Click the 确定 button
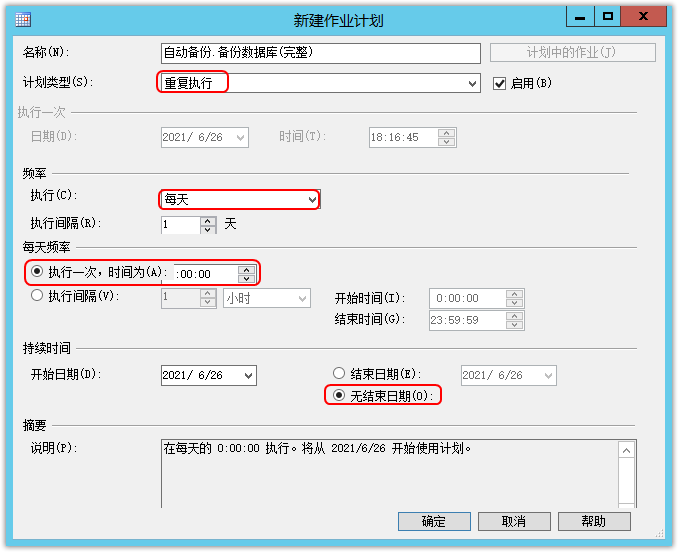Screen dimensions: 678x552 pyautogui.click(x=434, y=521)
